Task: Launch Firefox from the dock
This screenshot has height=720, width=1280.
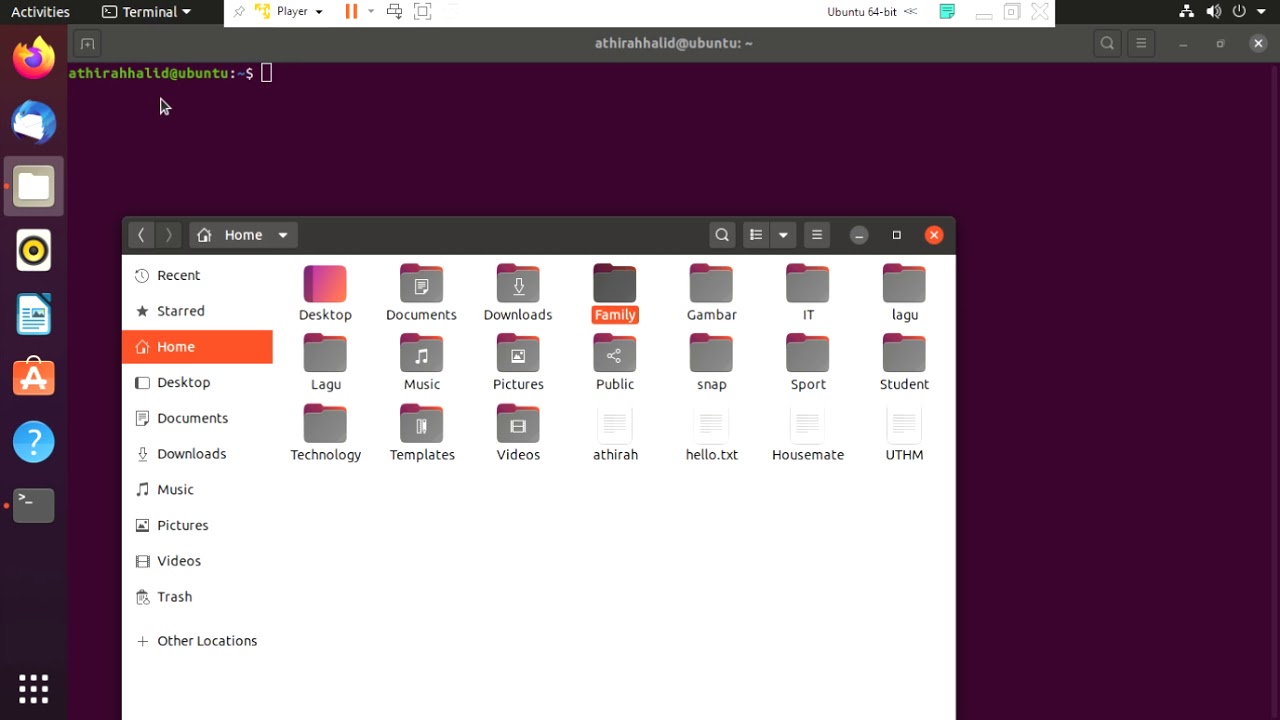Action: click(x=34, y=59)
